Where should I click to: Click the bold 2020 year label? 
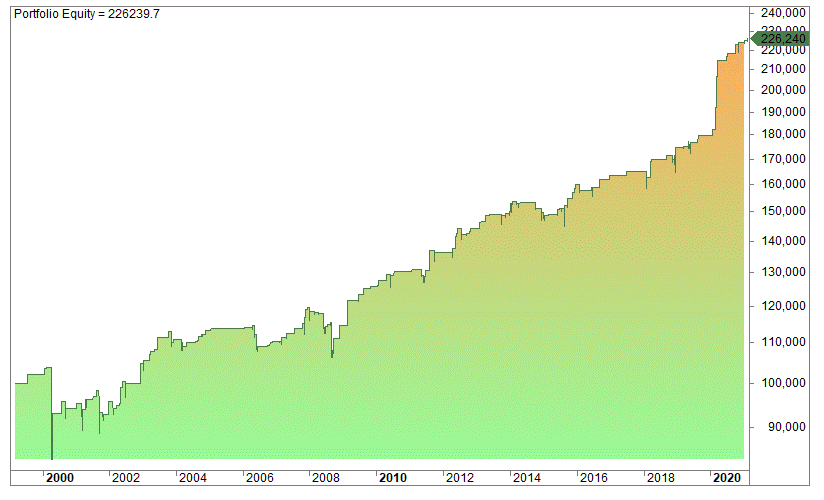click(x=727, y=478)
